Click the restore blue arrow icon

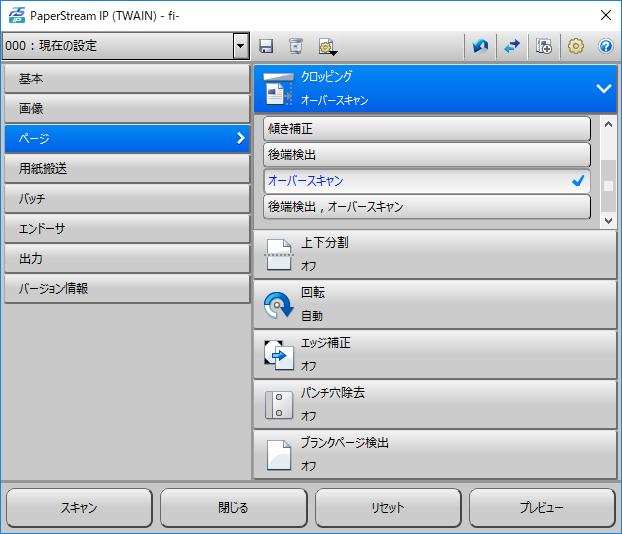(480, 46)
